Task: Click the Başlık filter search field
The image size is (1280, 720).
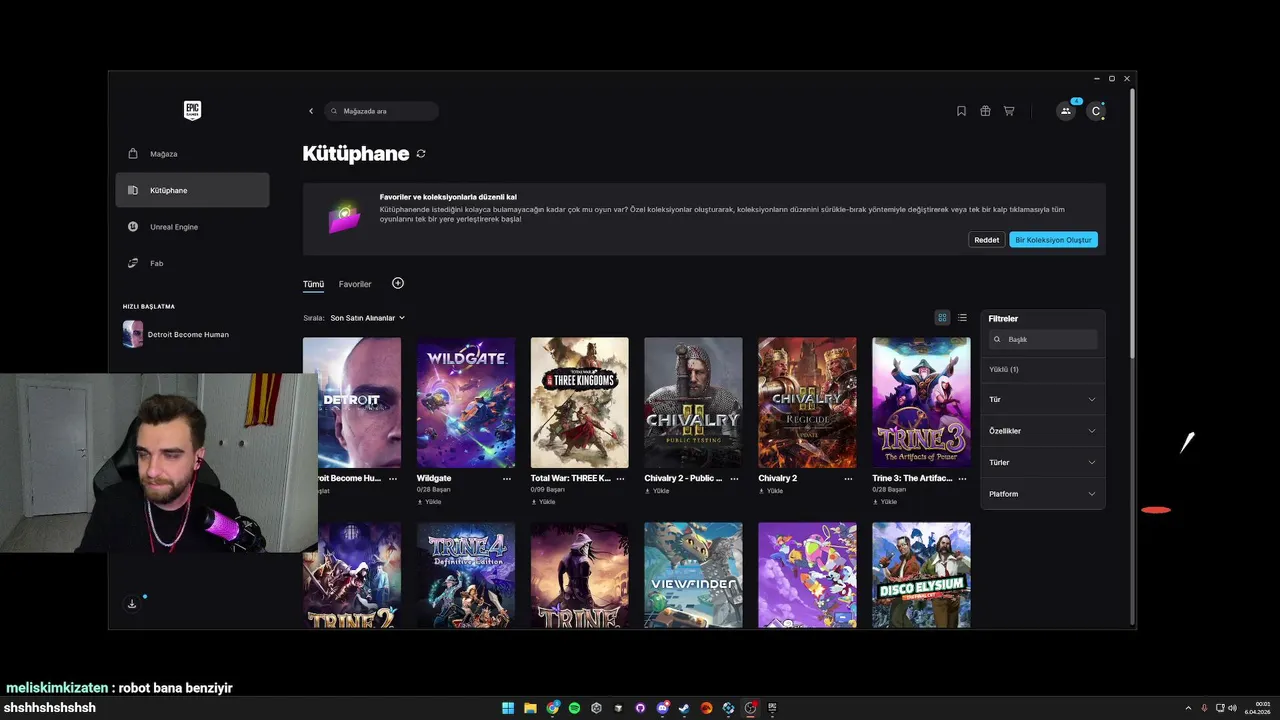Action: [1042, 340]
